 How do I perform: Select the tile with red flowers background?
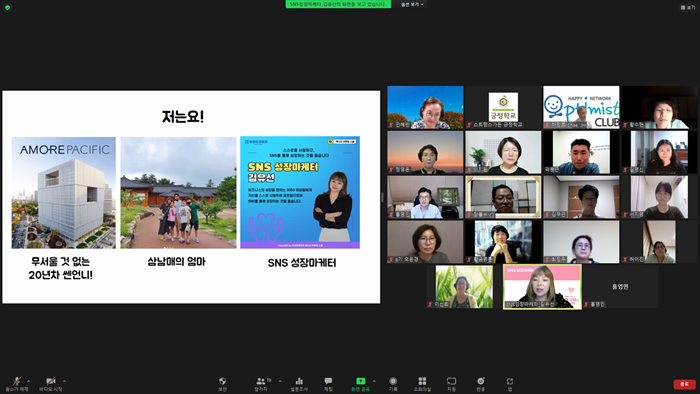425,107
